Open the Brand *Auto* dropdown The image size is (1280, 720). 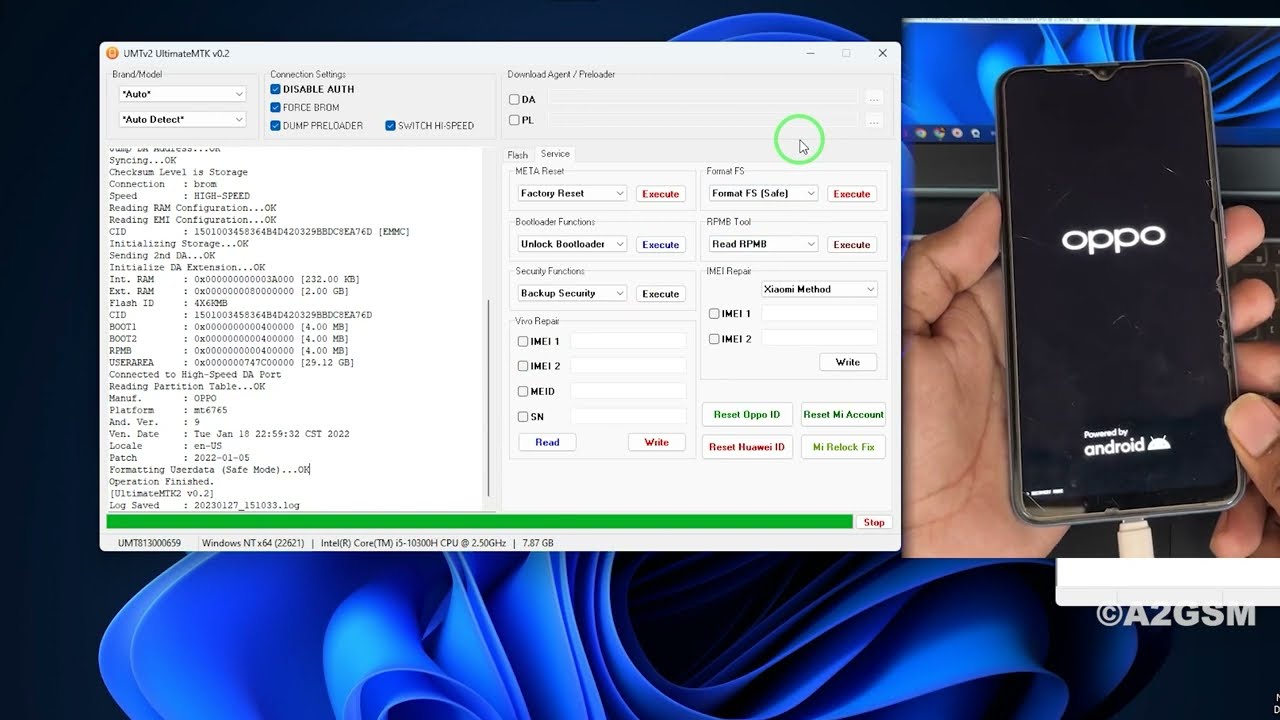182,94
